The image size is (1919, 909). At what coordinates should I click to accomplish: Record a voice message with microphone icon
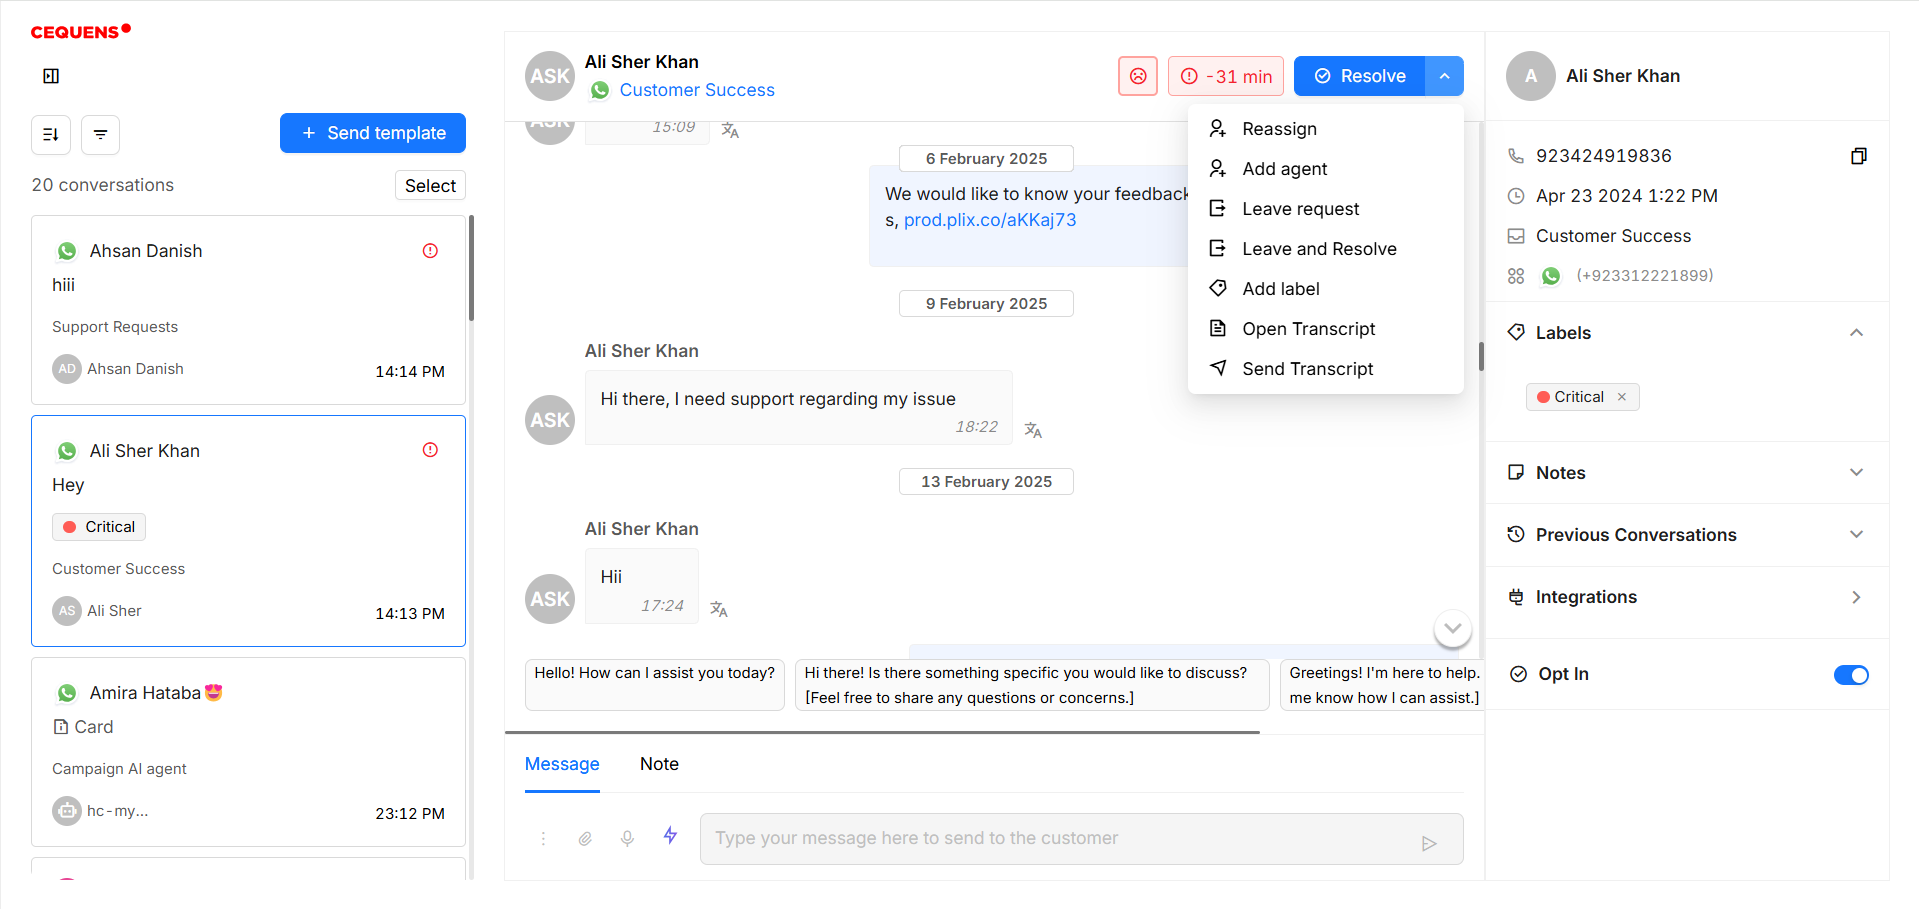[x=627, y=839]
